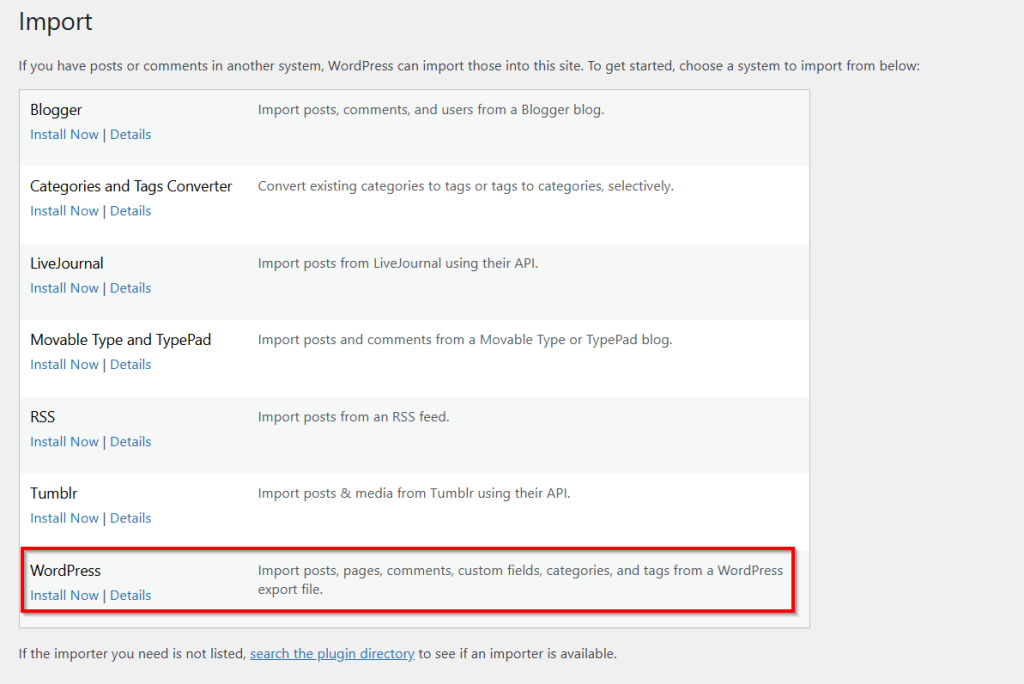The height and width of the screenshot is (684, 1024).
Task: Install the Tumblr importer now
Action: pos(64,518)
